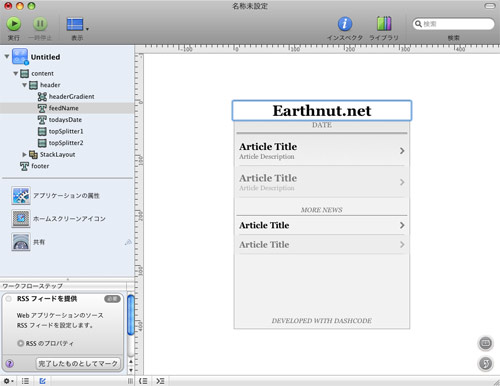Viewport: 500px width, 386px height.
Task: Select the DATE label on canvas
Action: click(x=322, y=125)
